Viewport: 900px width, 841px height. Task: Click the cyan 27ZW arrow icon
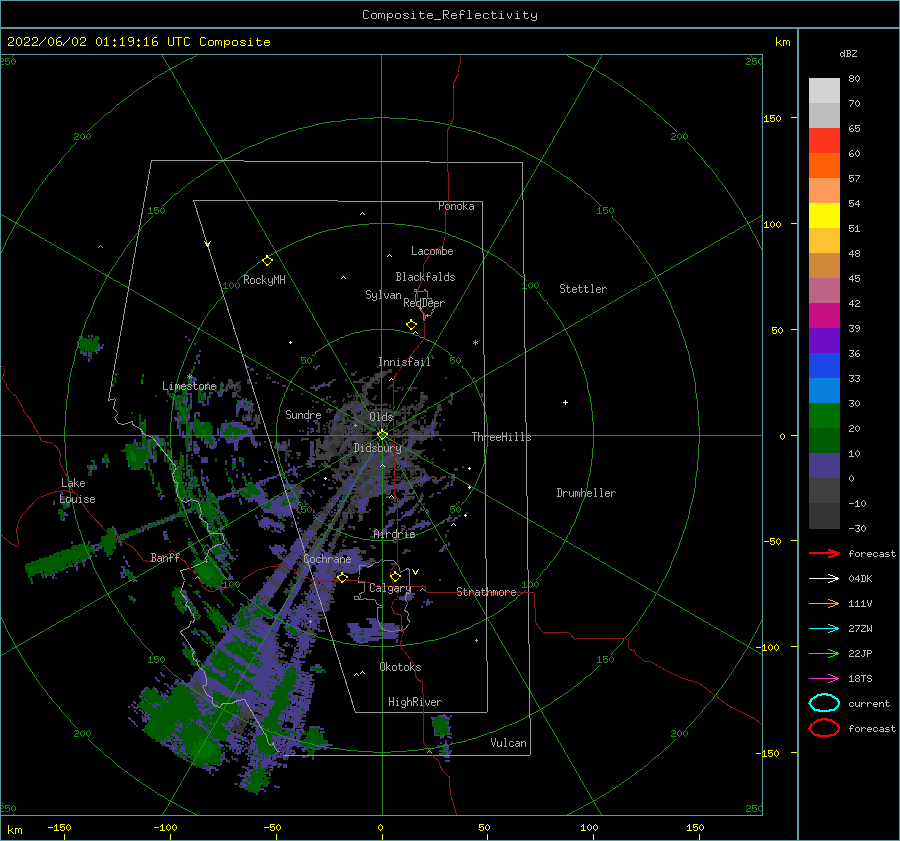pyautogui.click(x=824, y=629)
